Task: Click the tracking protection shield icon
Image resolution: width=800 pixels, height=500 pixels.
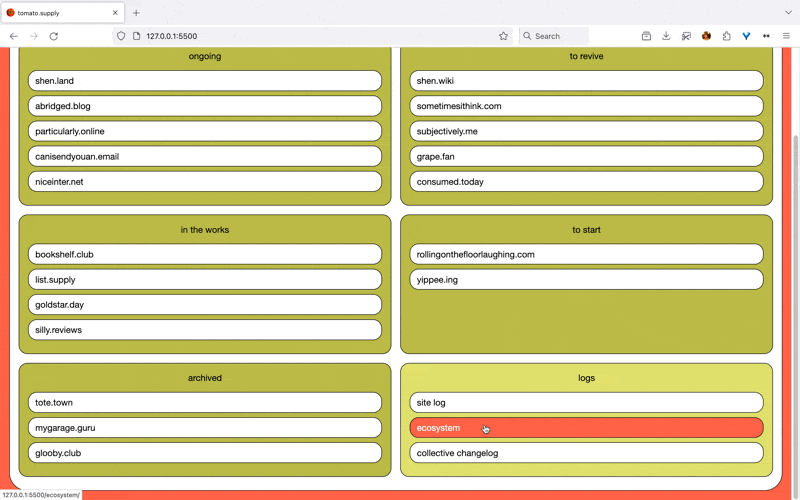Action: click(x=121, y=36)
